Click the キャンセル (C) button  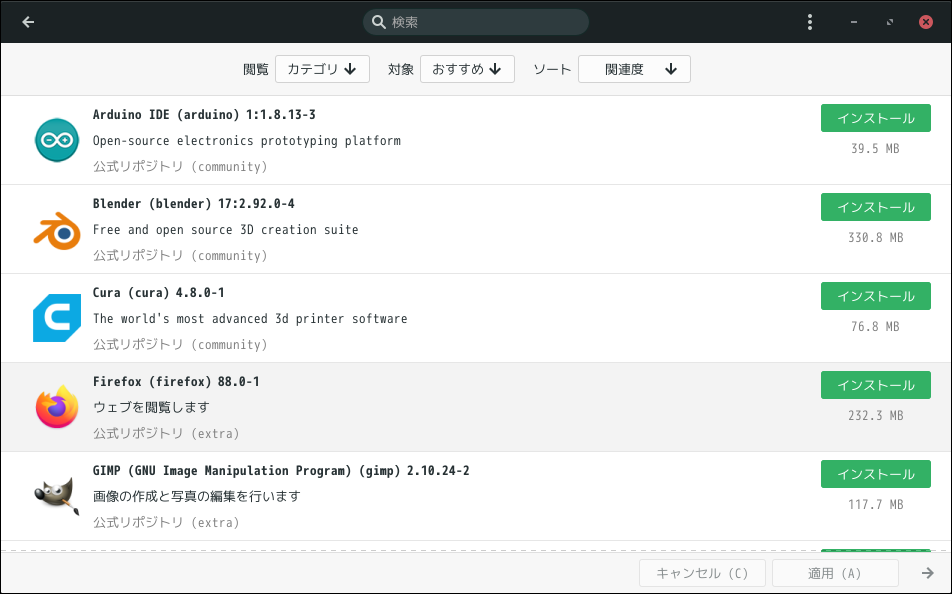(x=702, y=573)
